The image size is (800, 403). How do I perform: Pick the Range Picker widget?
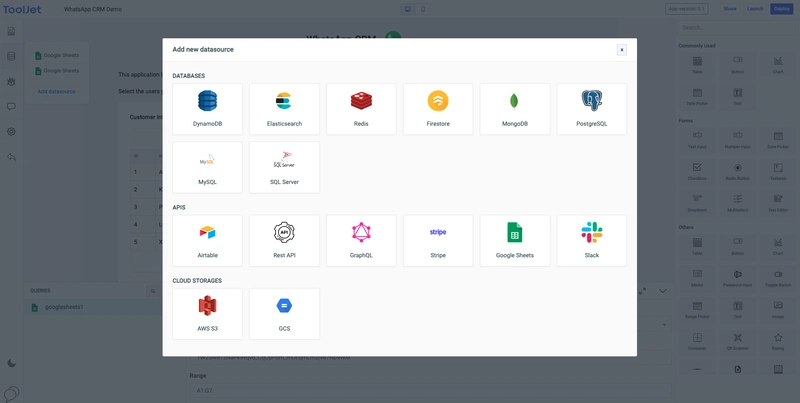pyautogui.click(x=697, y=310)
